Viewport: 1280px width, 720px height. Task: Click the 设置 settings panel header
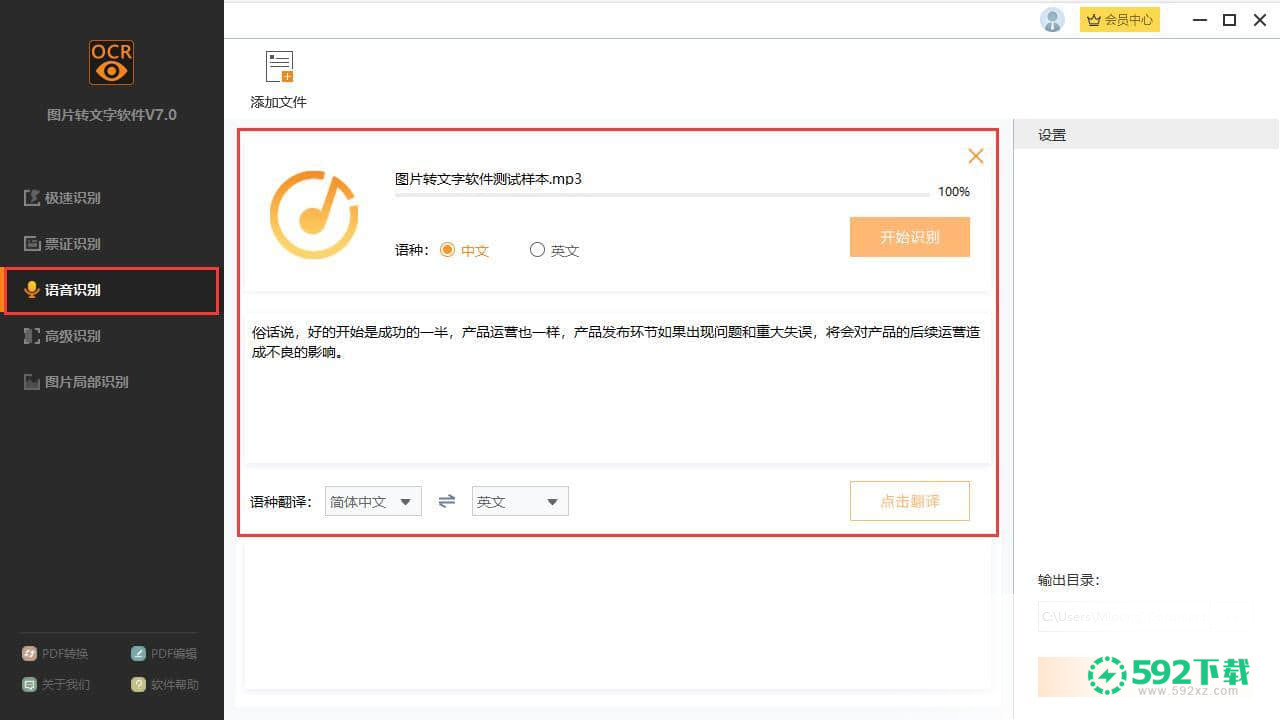[x=1146, y=135]
